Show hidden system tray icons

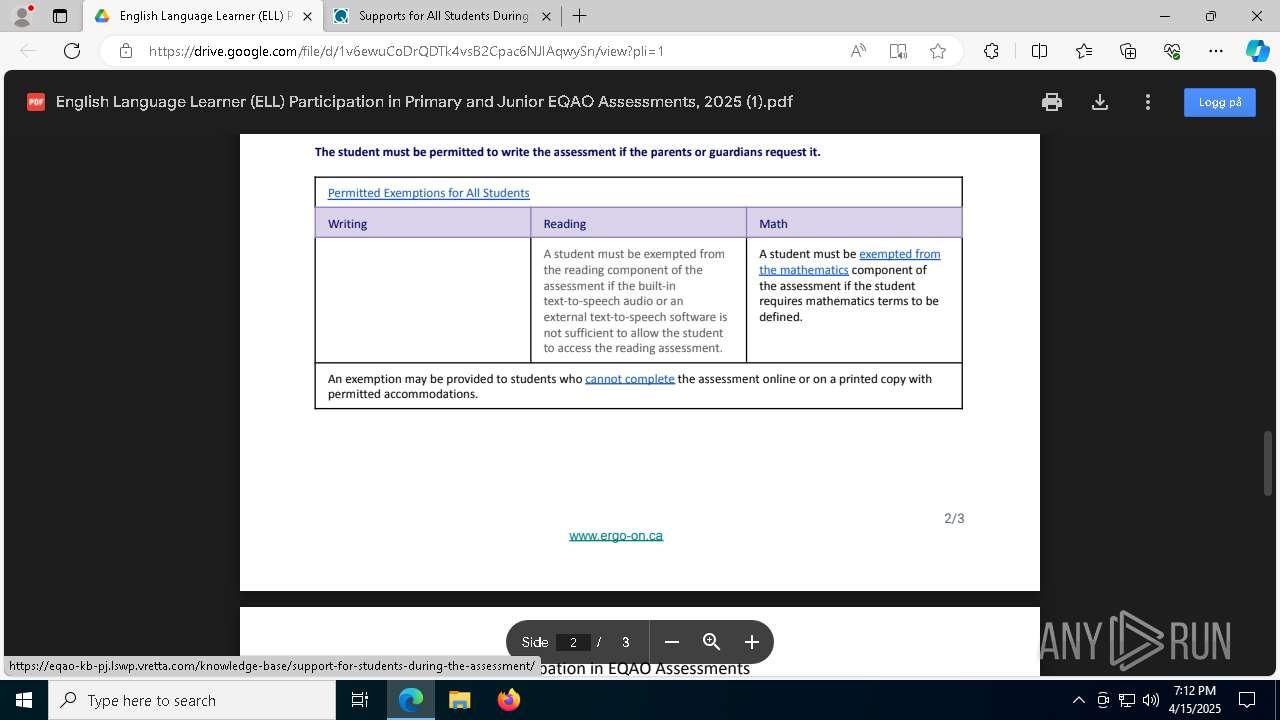[x=1078, y=700]
